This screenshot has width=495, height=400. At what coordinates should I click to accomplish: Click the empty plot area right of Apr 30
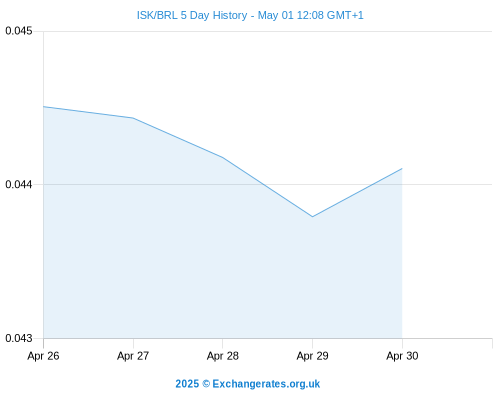[447, 260]
